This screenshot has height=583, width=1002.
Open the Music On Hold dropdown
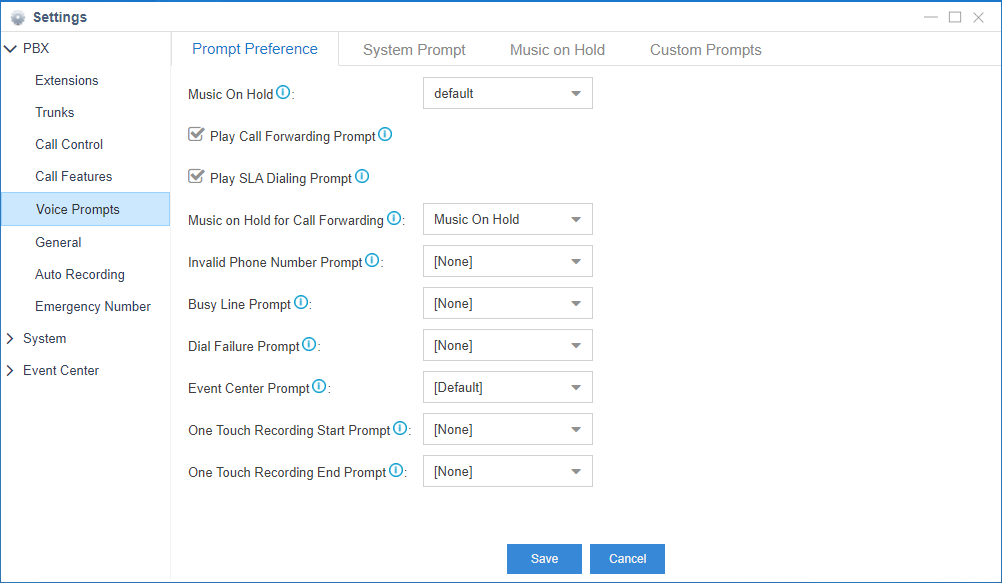[507, 92]
